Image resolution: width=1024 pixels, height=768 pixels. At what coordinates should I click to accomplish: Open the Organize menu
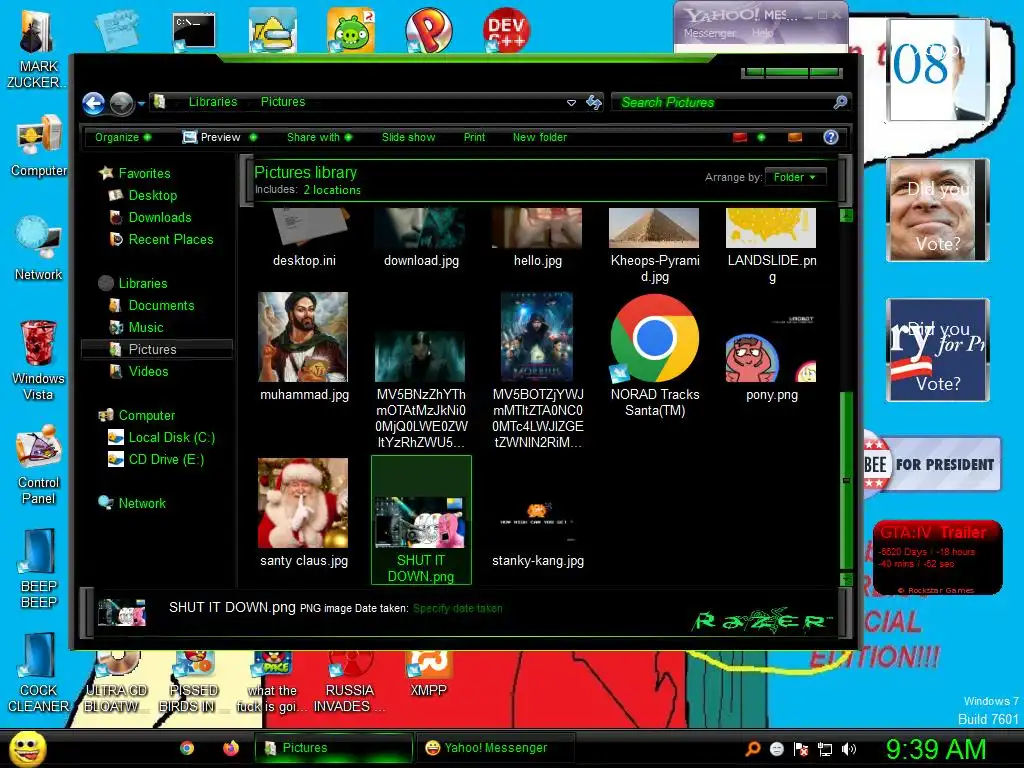pyautogui.click(x=123, y=137)
